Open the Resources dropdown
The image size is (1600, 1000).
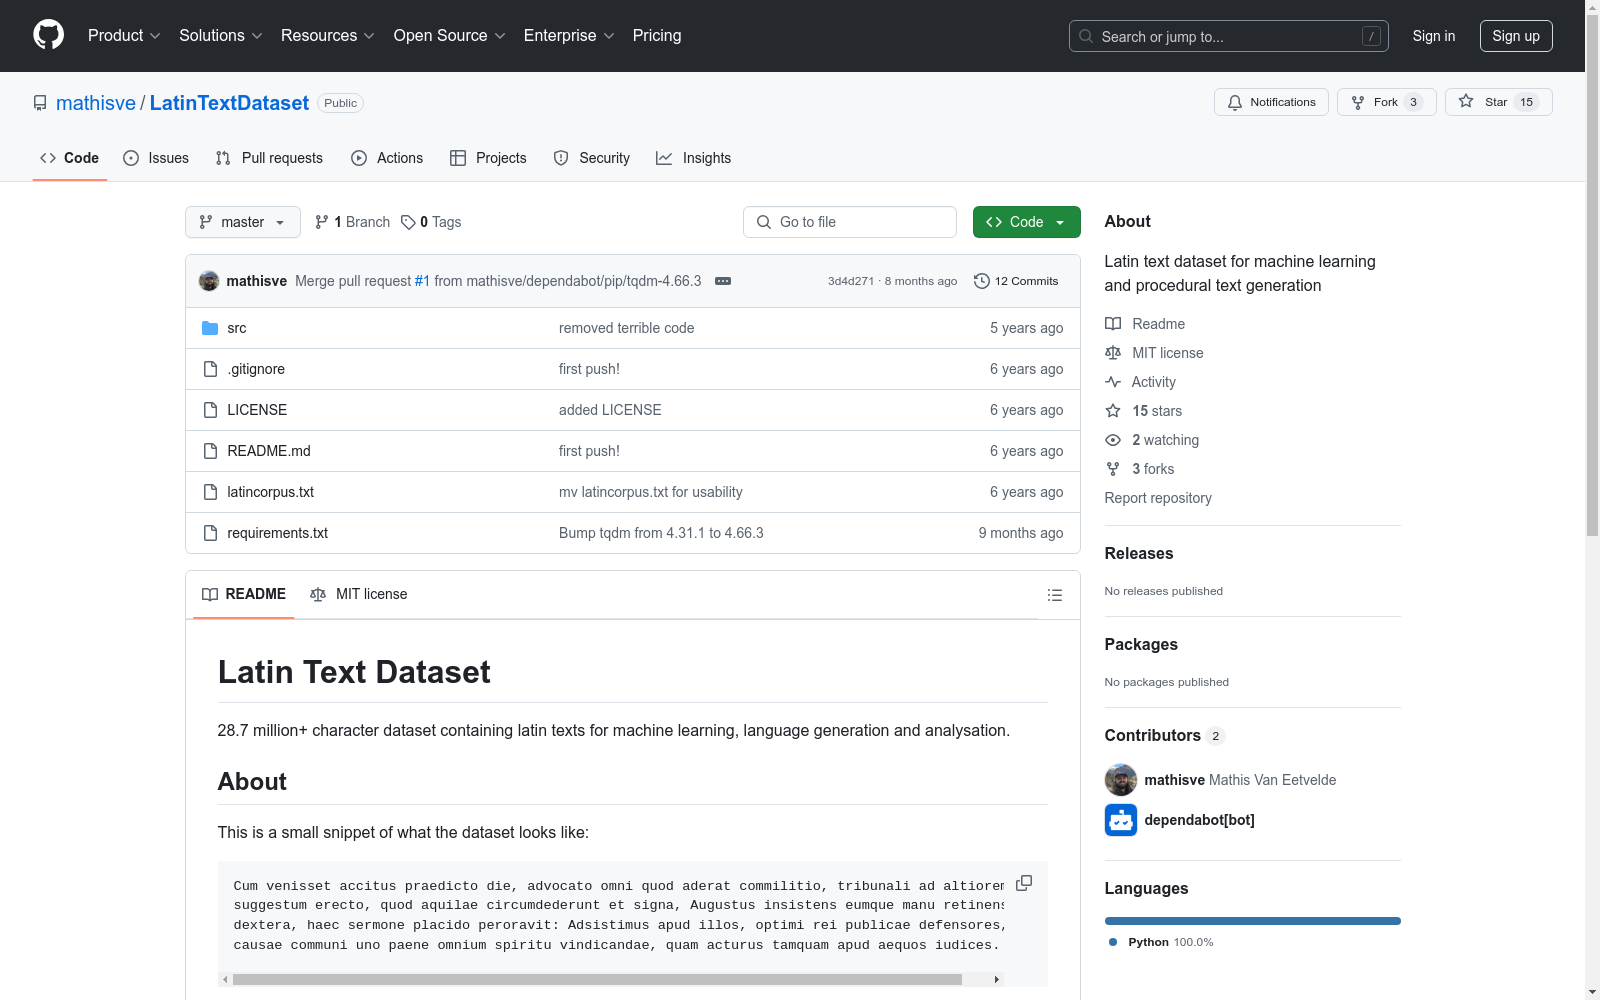(x=328, y=36)
